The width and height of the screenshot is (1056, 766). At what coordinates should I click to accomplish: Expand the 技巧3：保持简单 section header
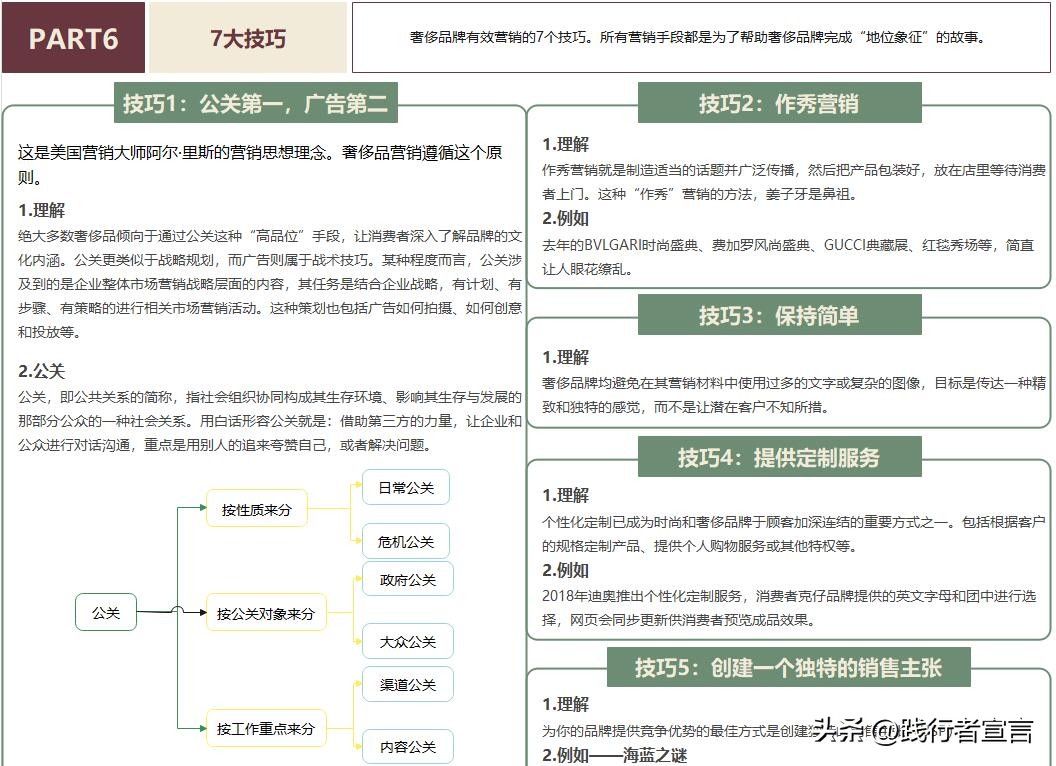(x=783, y=315)
